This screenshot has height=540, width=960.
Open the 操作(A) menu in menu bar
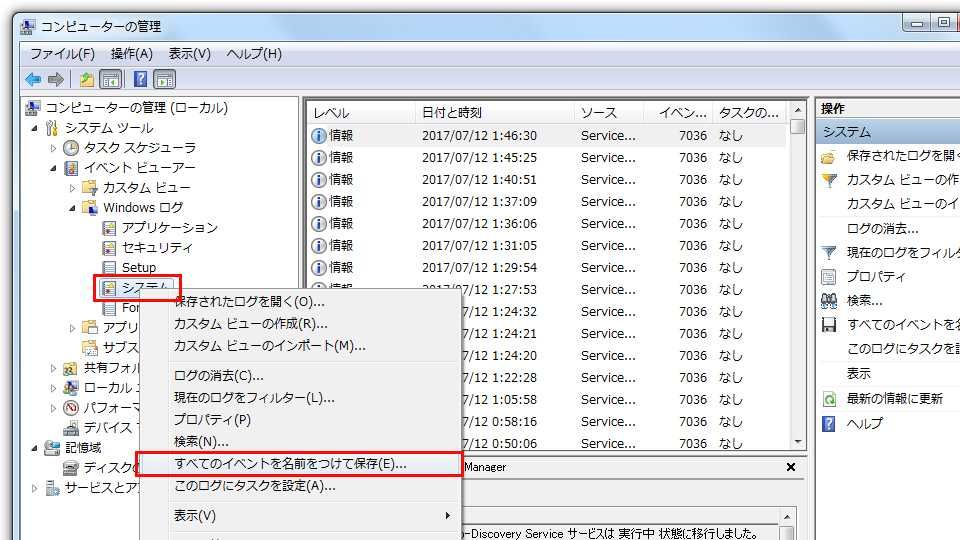(132, 54)
